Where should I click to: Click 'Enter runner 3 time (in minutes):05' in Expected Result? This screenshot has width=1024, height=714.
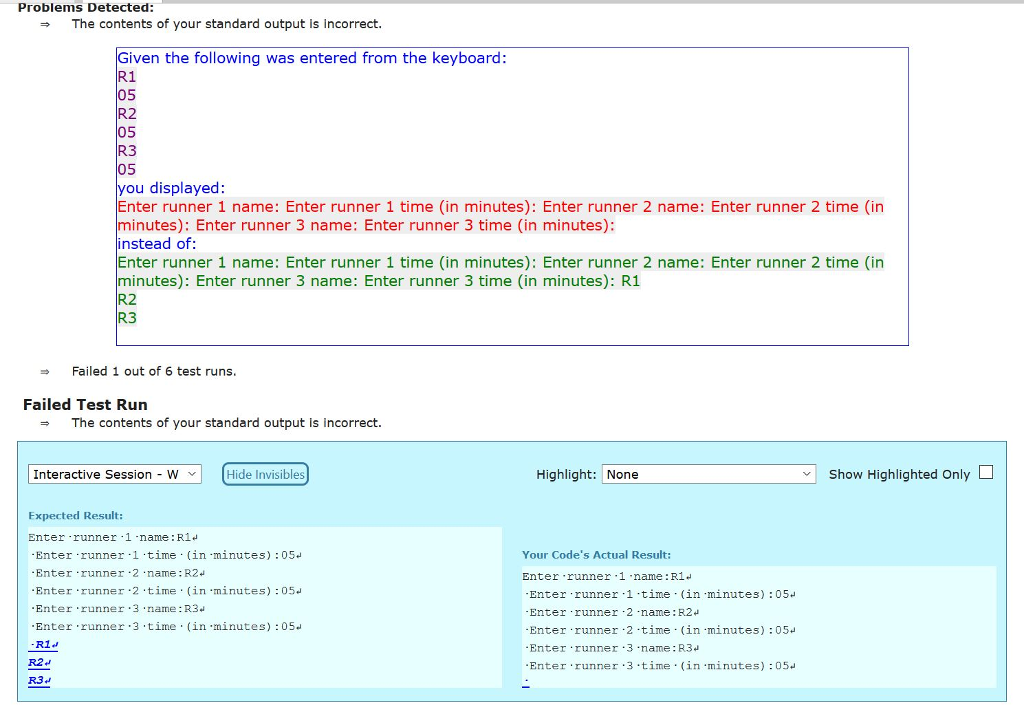pyautogui.click(x=166, y=626)
